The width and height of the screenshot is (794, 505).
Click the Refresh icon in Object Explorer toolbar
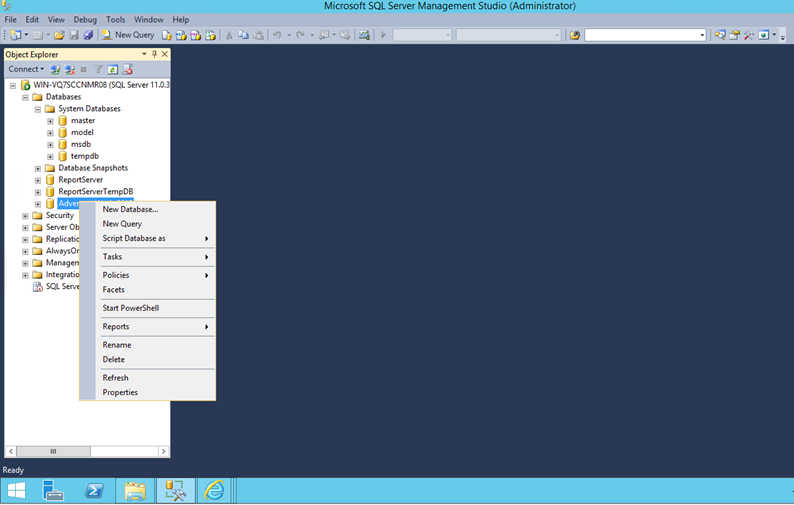(x=113, y=70)
